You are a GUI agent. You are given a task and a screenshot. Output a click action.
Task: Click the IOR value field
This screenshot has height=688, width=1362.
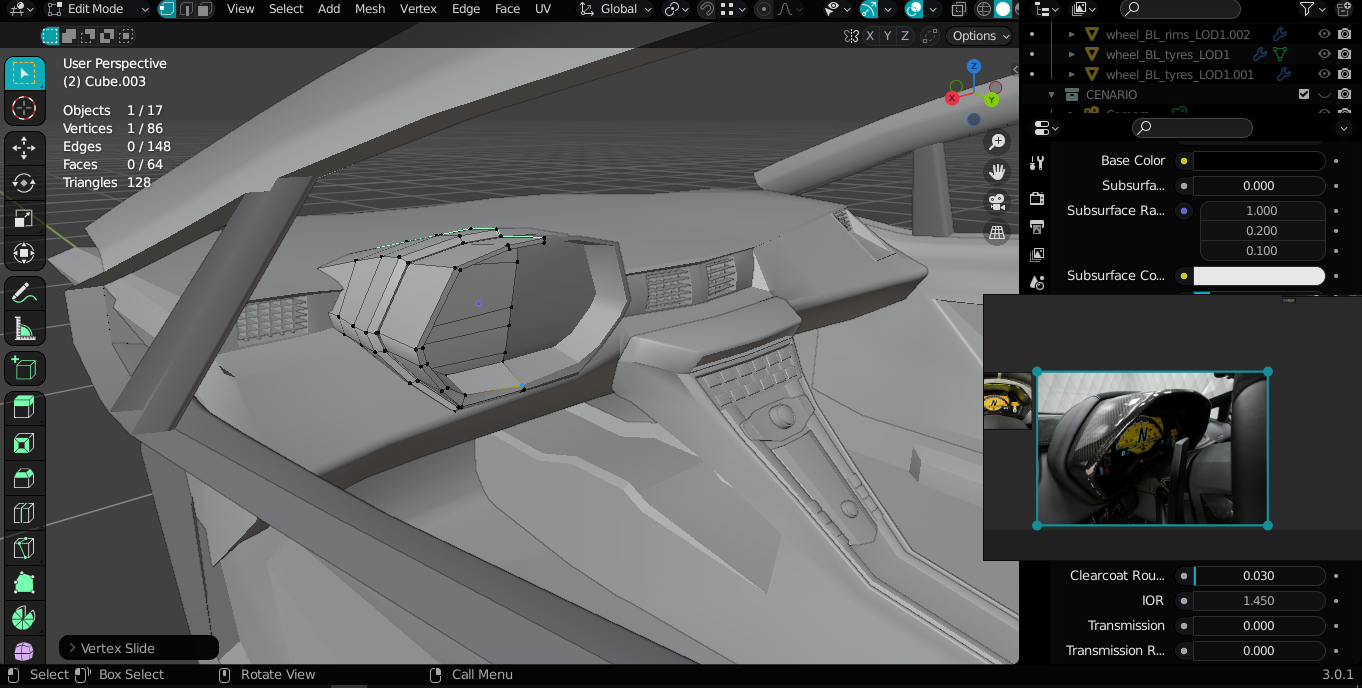(x=1259, y=601)
